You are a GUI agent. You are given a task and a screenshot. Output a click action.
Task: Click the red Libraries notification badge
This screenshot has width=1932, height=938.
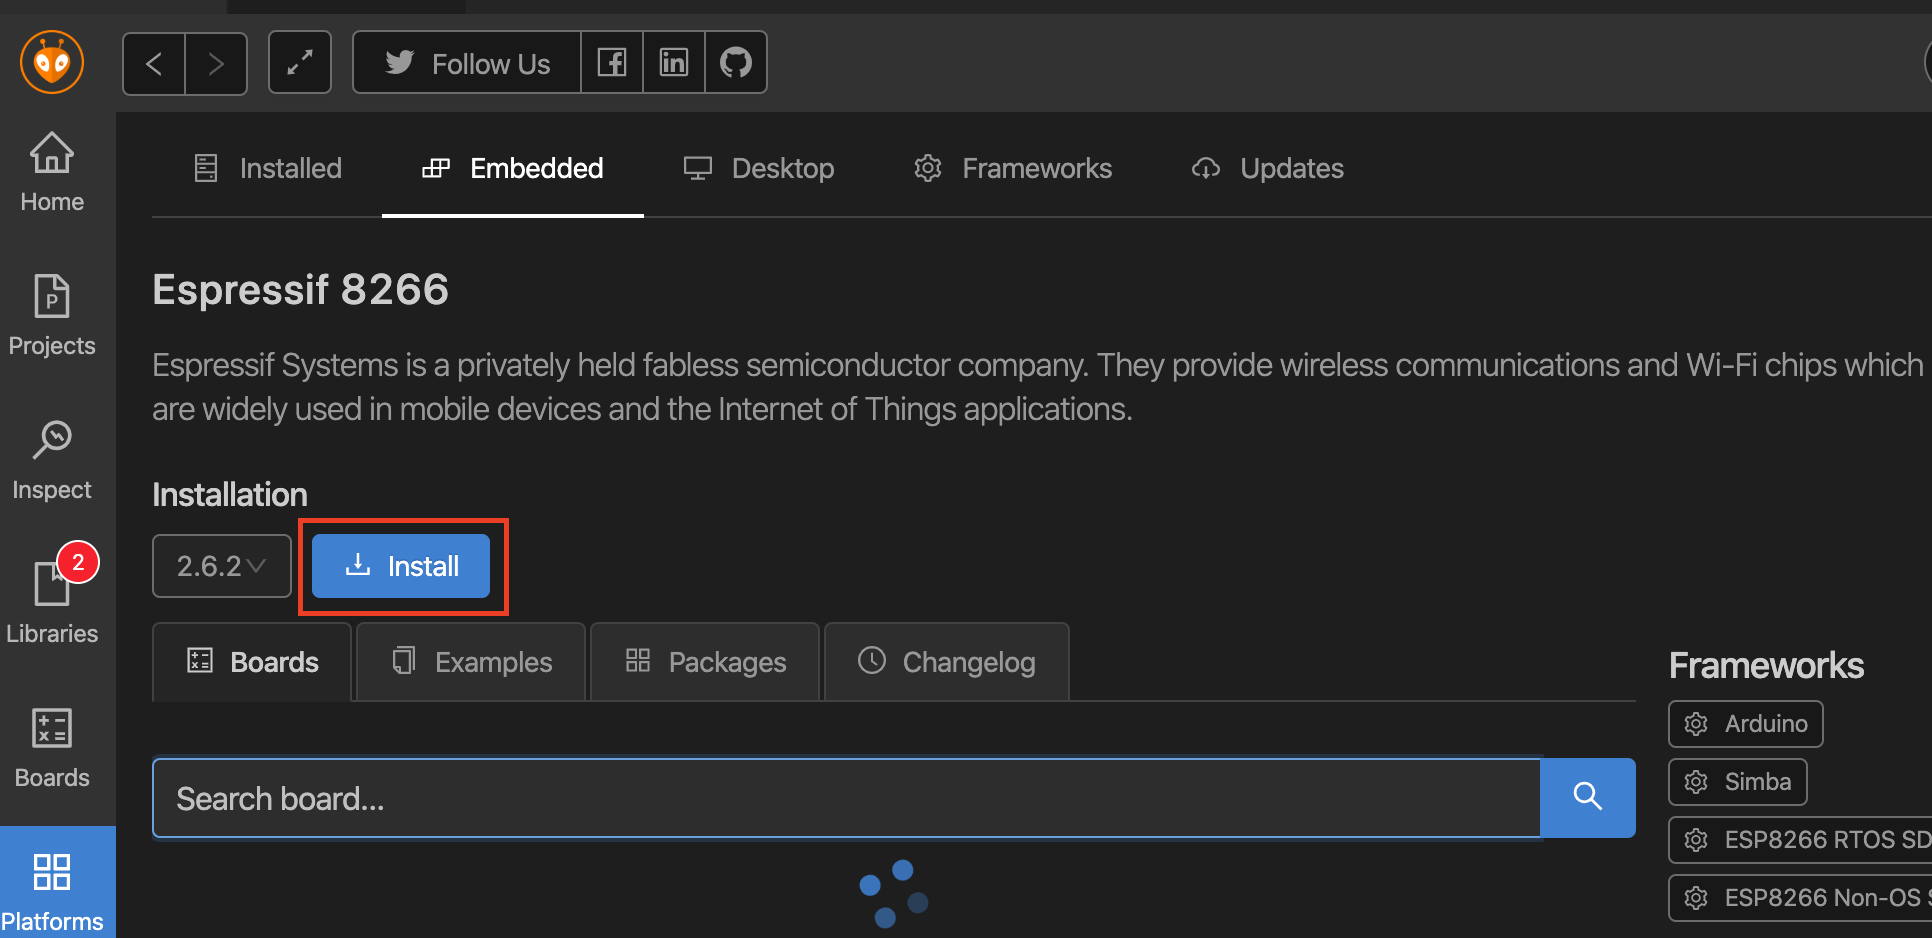[x=78, y=562]
